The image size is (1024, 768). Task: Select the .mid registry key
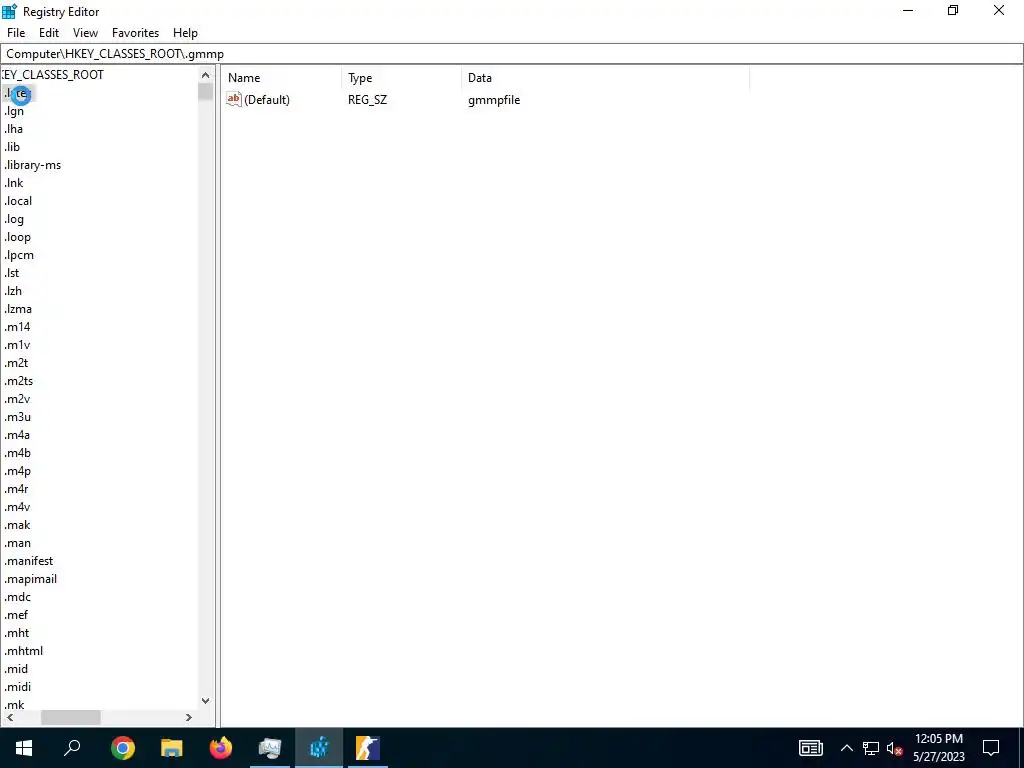[x=16, y=669]
